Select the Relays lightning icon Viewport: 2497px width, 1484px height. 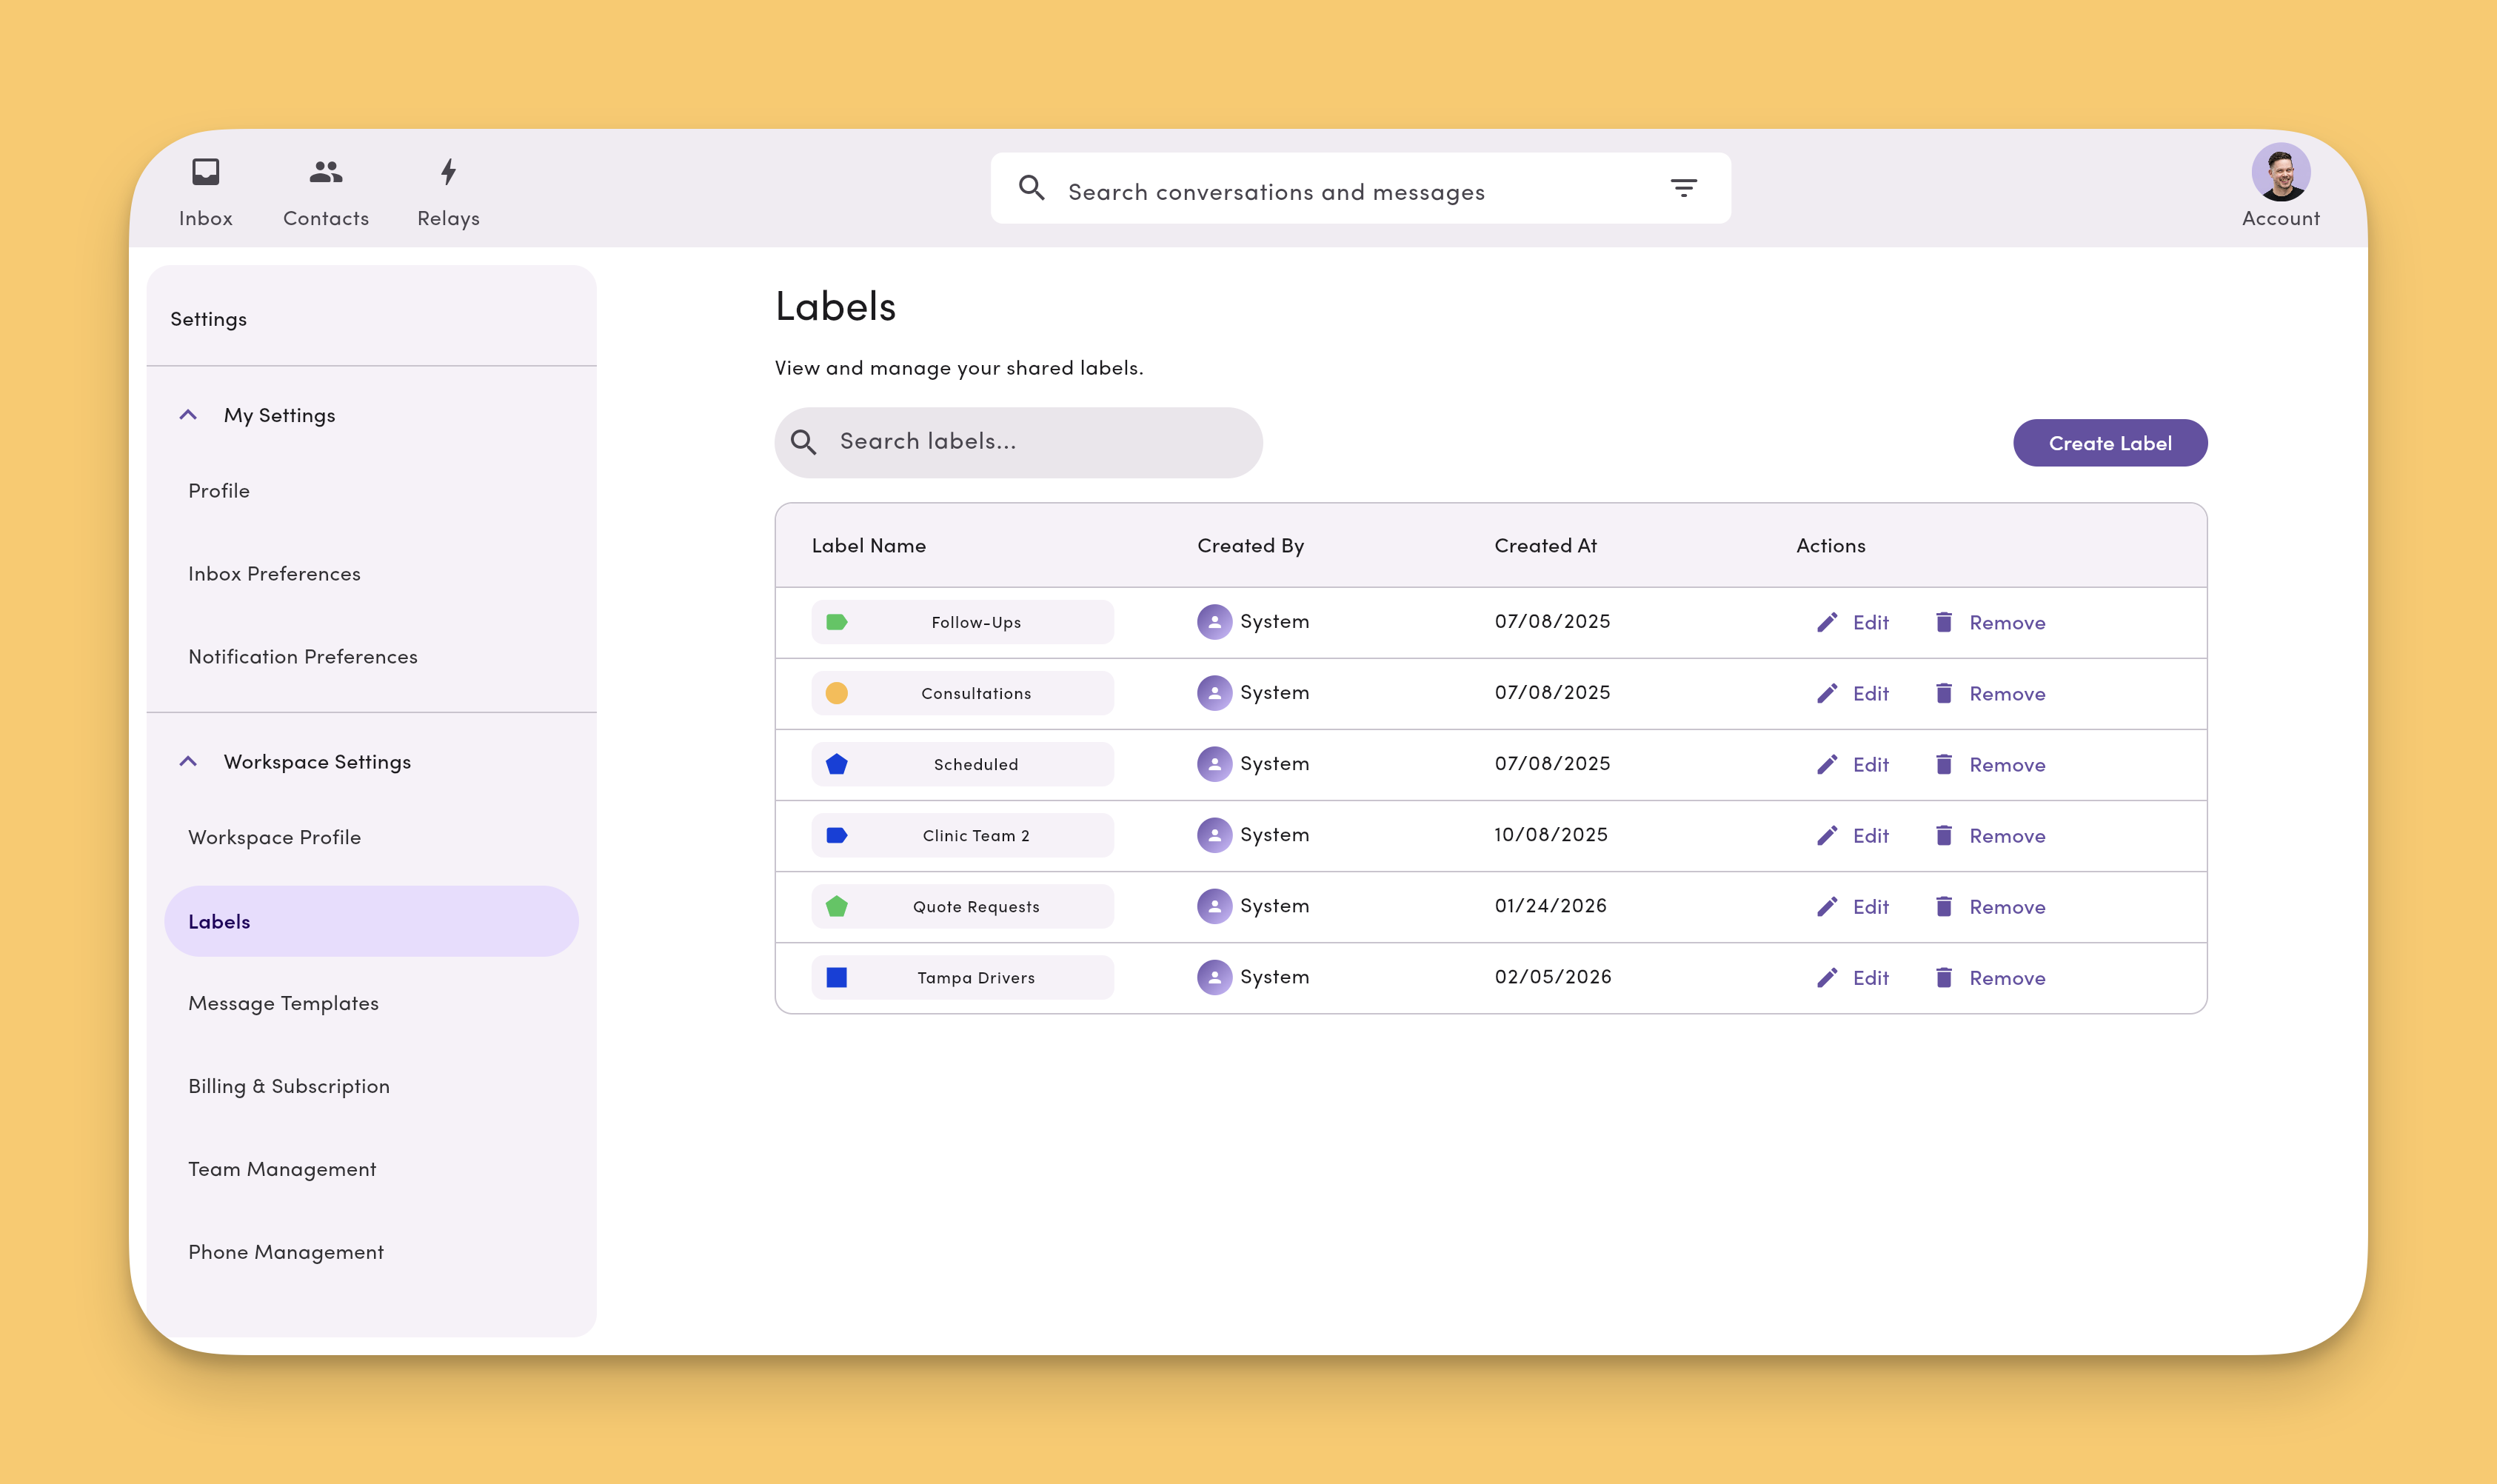(x=447, y=189)
